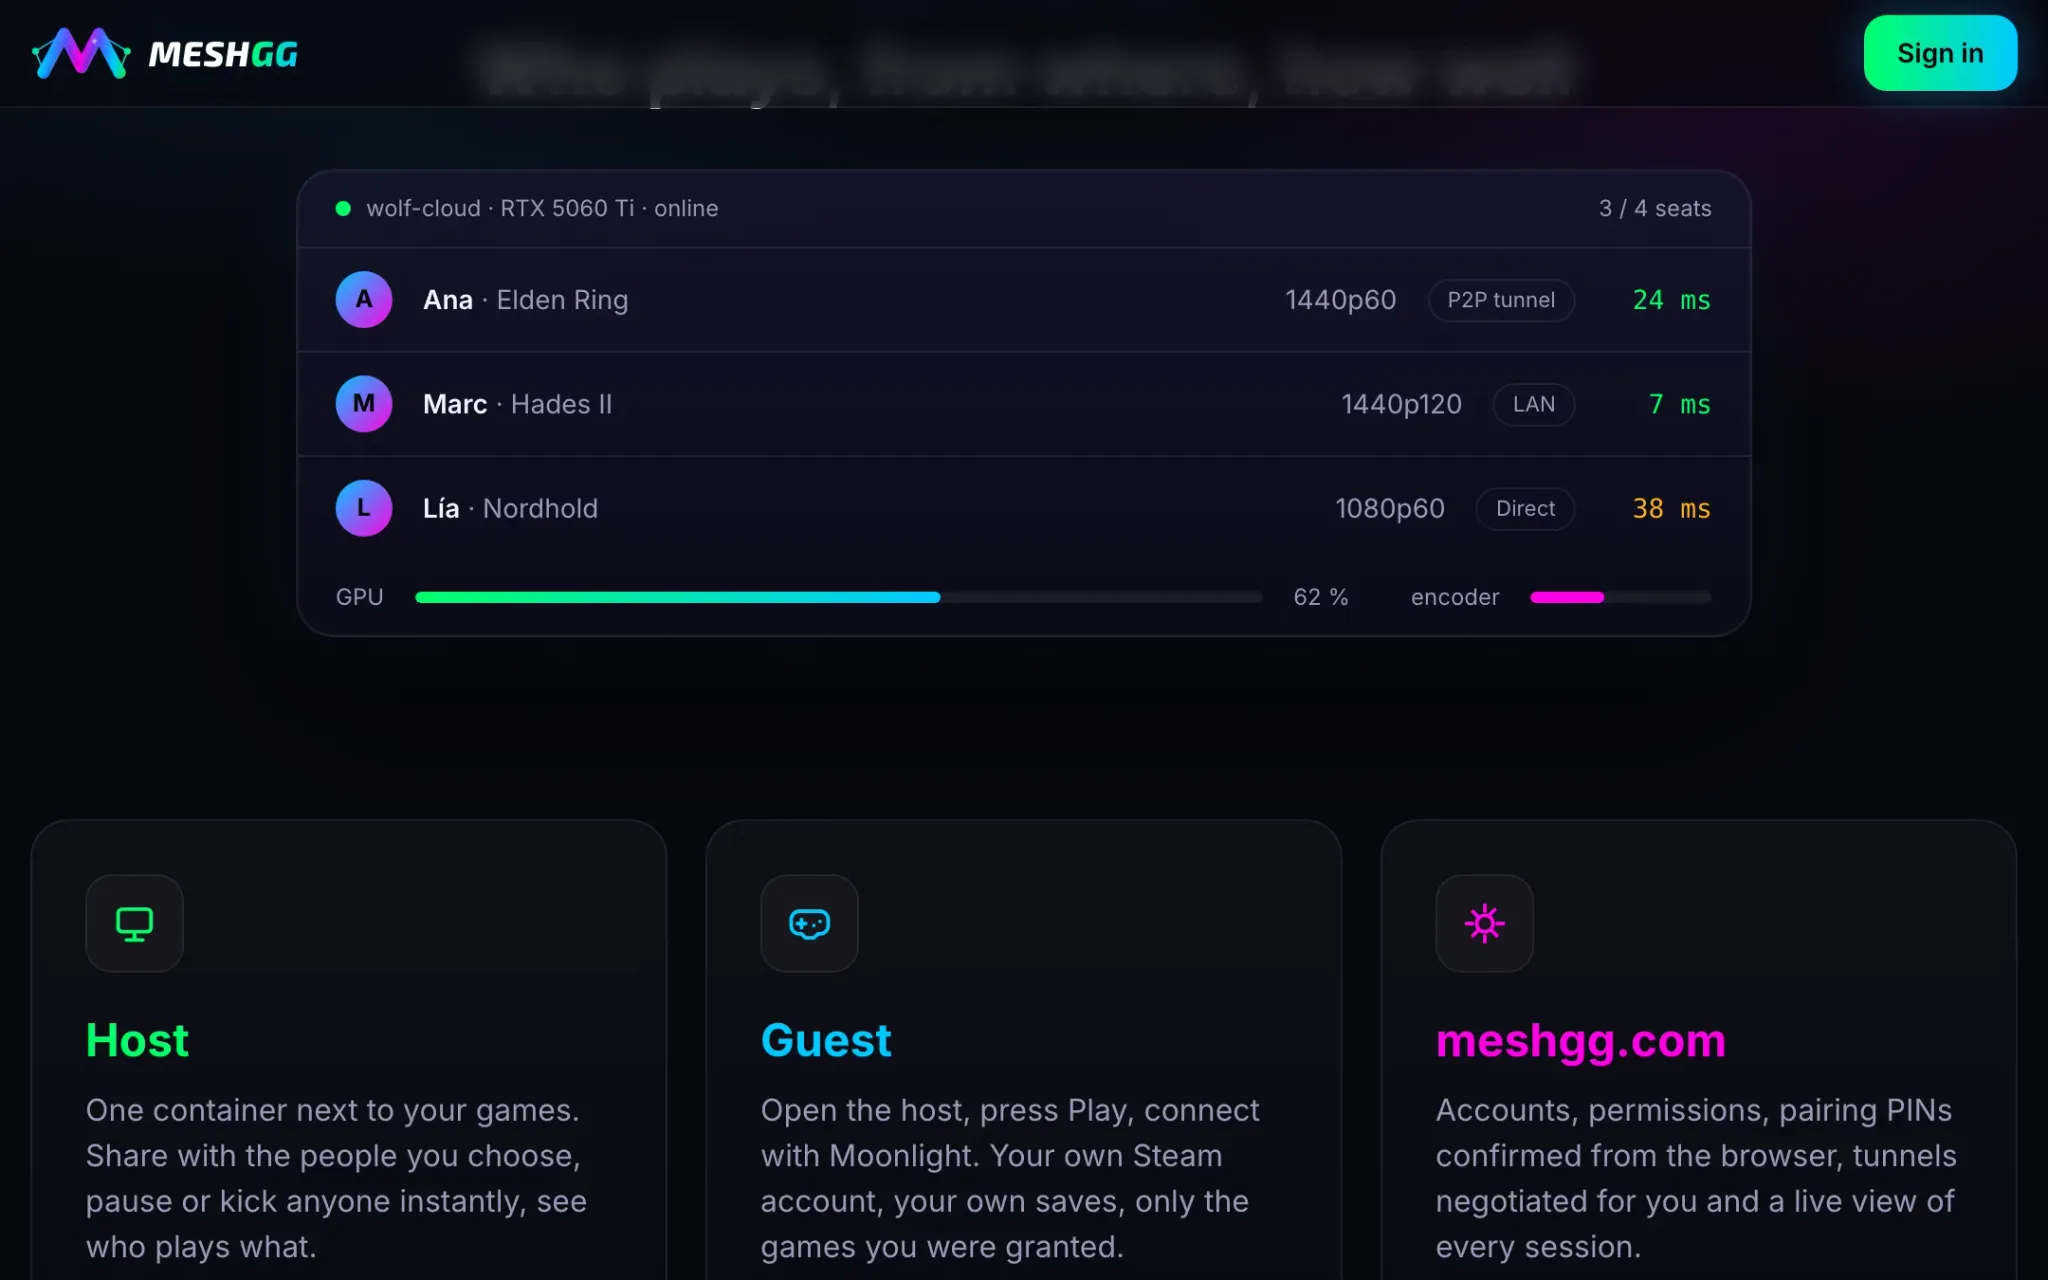Click Ana's avatar circle
Viewport: 2048px width, 1280px height.
[x=364, y=299]
